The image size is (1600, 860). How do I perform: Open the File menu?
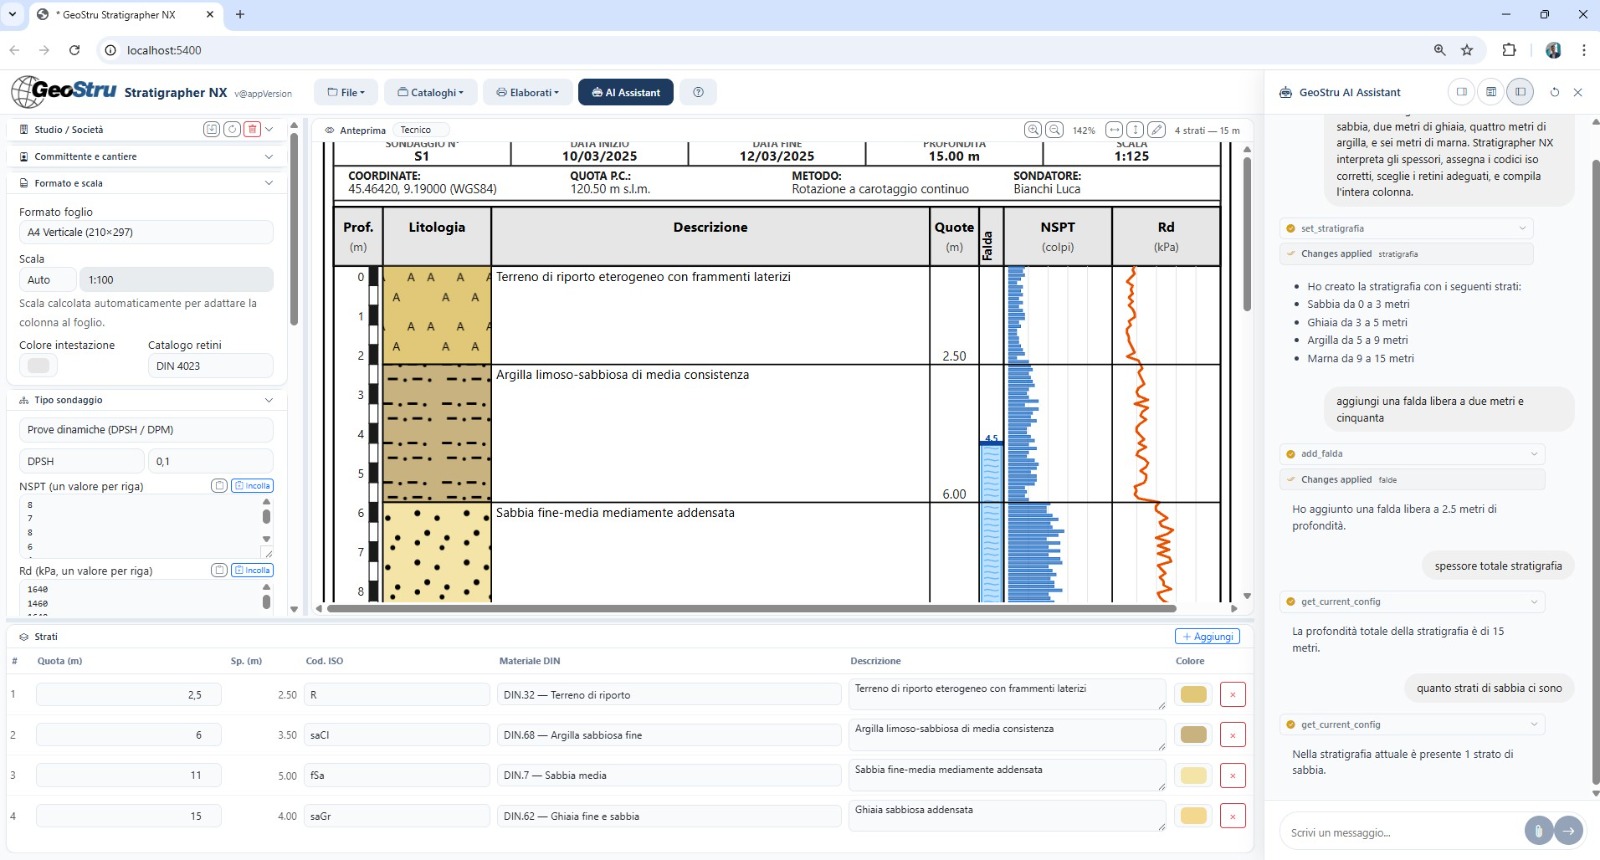pos(346,92)
